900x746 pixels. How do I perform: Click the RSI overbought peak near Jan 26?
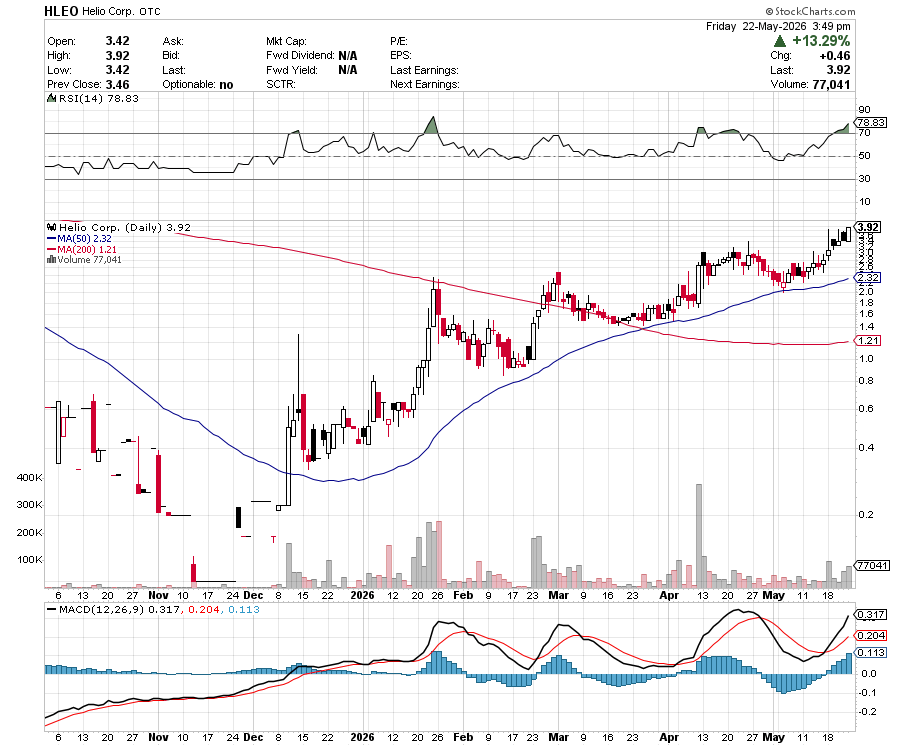433,125
